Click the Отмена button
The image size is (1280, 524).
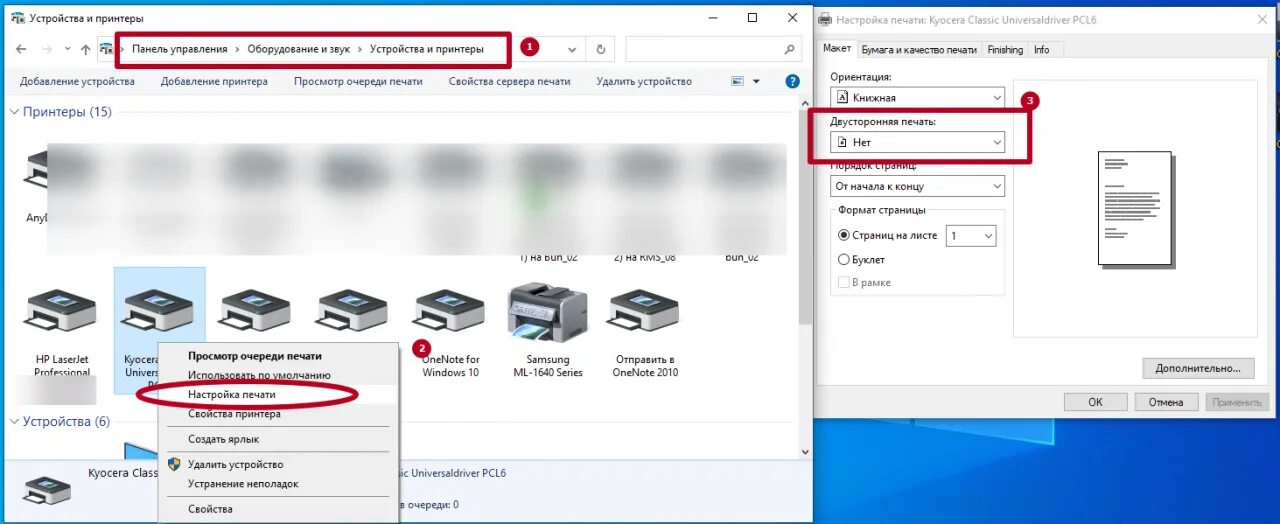1166,402
